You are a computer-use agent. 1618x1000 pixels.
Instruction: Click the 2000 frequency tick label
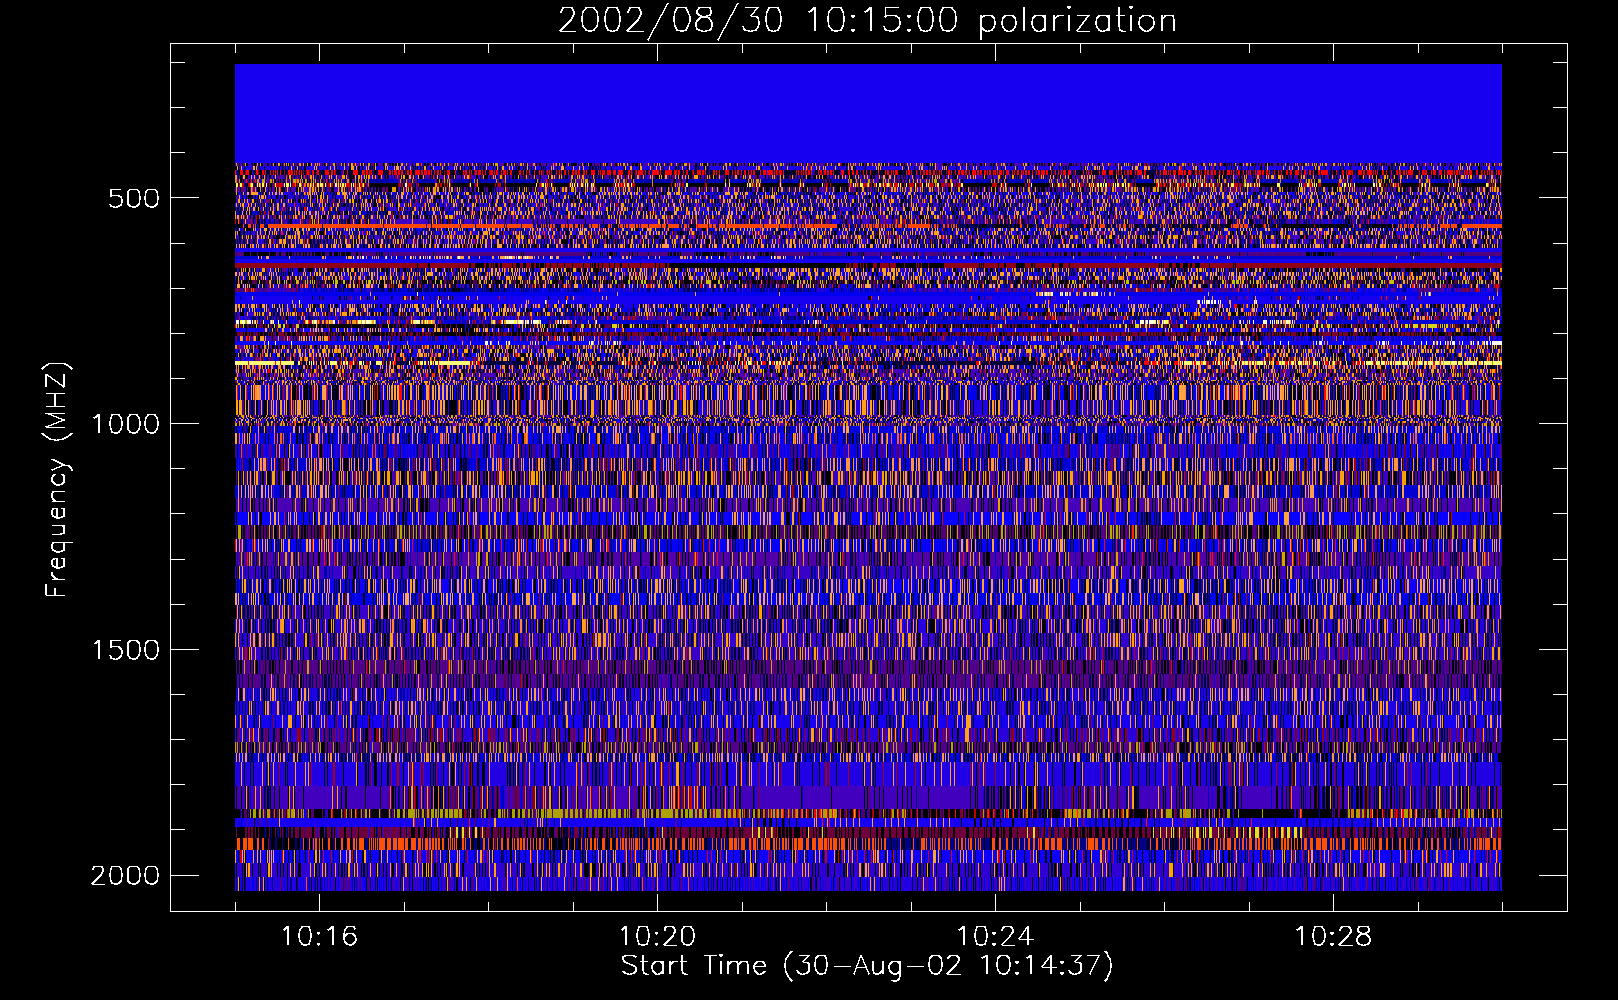pos(125,876)
